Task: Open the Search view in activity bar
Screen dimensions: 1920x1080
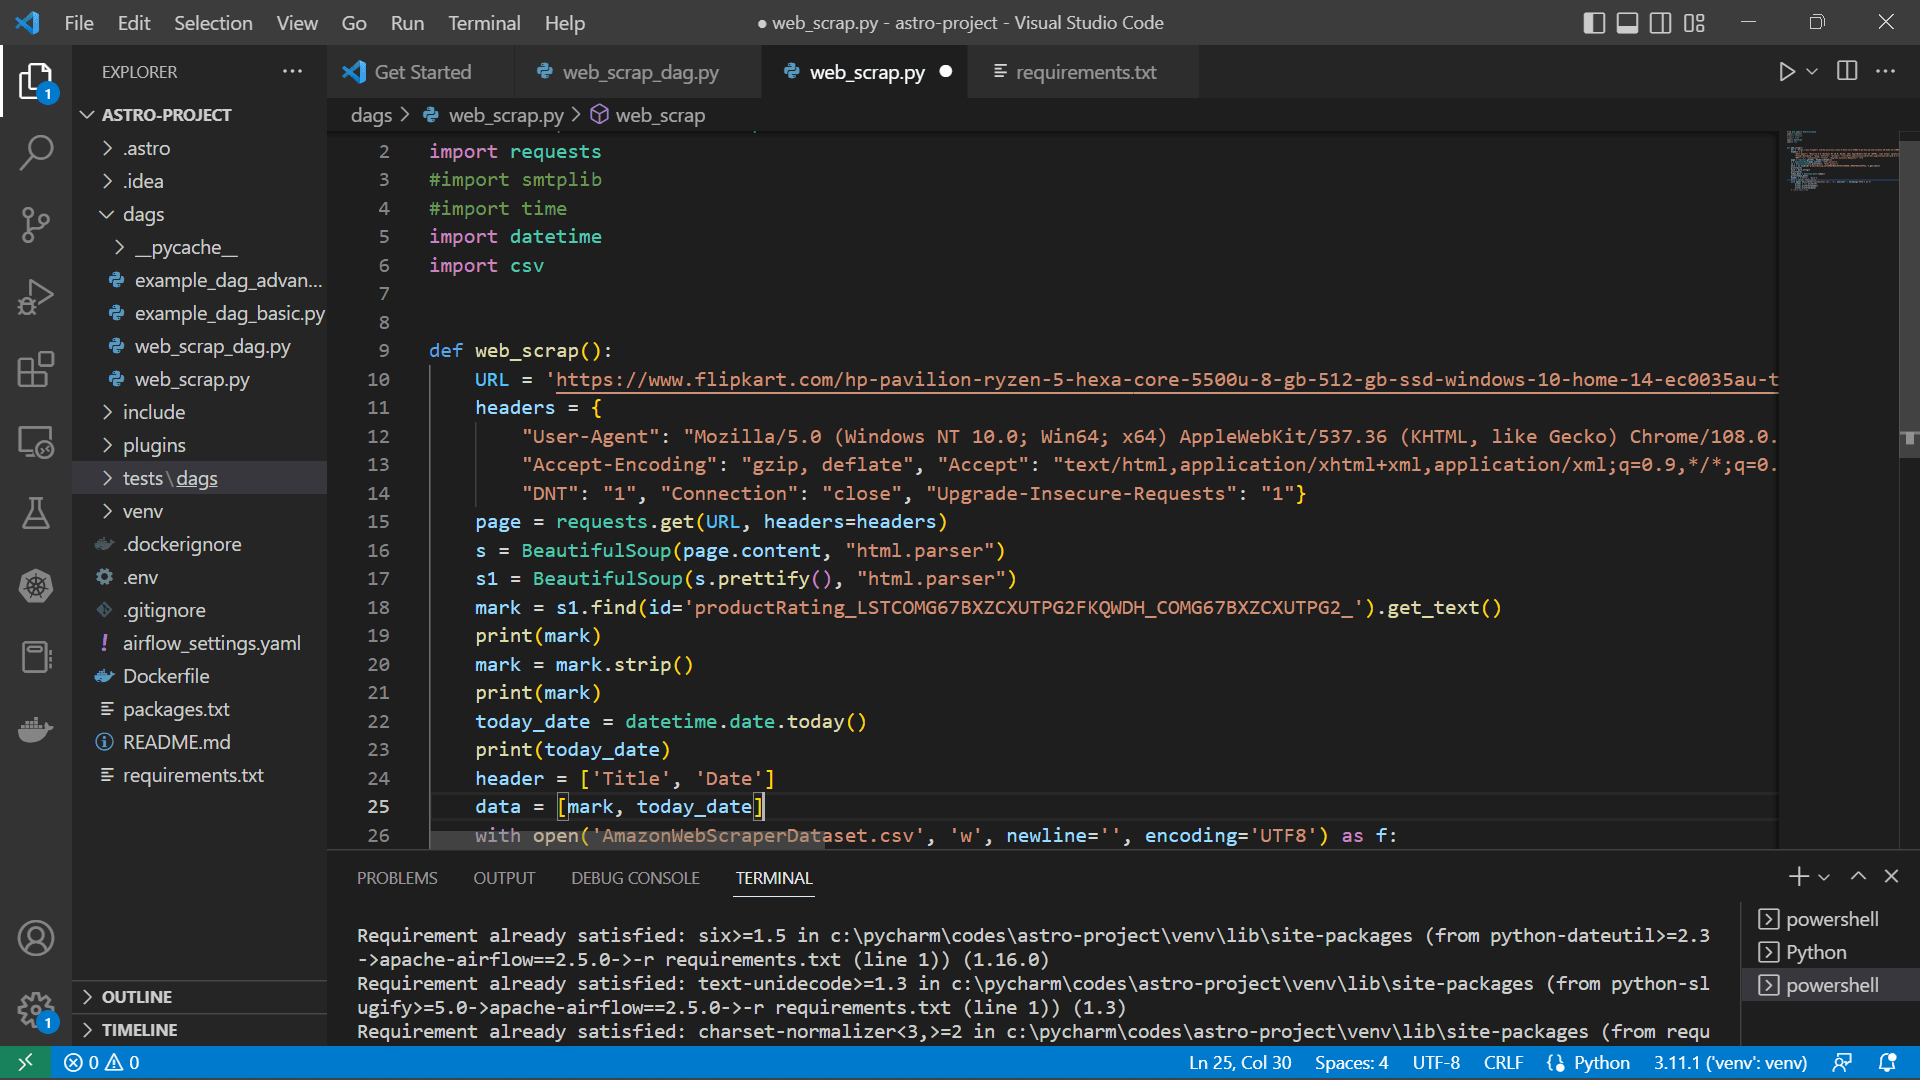Action: (36, 153)
